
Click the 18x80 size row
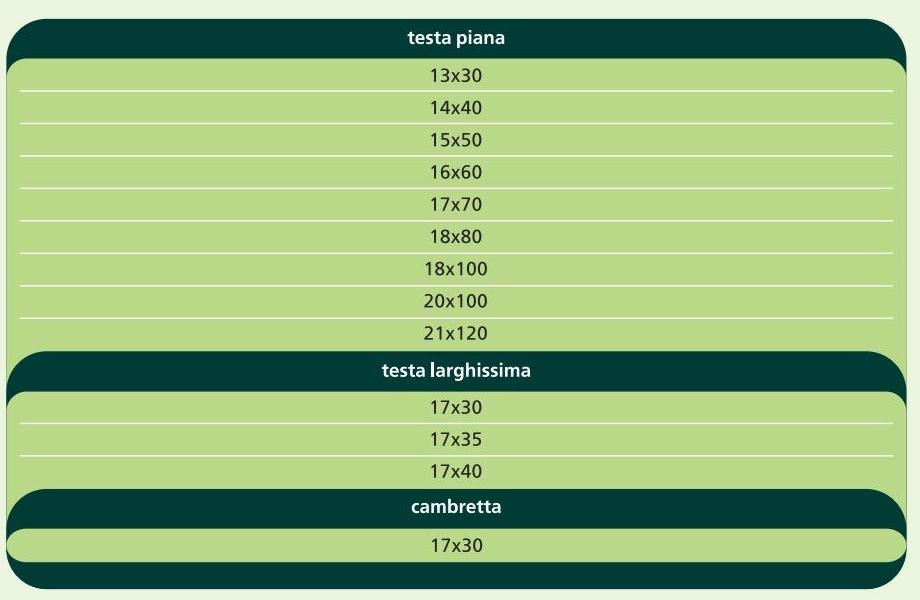click(456, 237)
